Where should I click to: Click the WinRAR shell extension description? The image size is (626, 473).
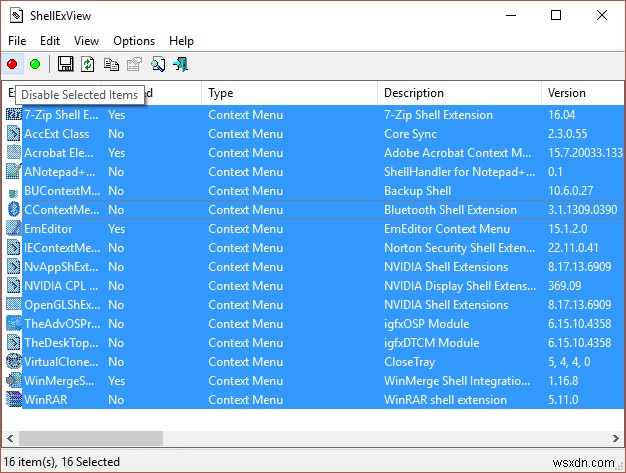[x=445, y=400]
